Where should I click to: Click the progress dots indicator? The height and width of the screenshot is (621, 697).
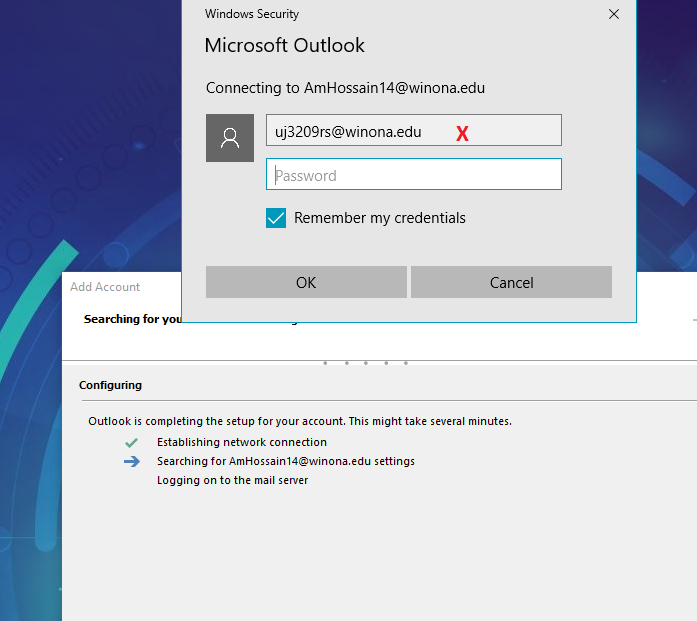click(x=366, y=363)
